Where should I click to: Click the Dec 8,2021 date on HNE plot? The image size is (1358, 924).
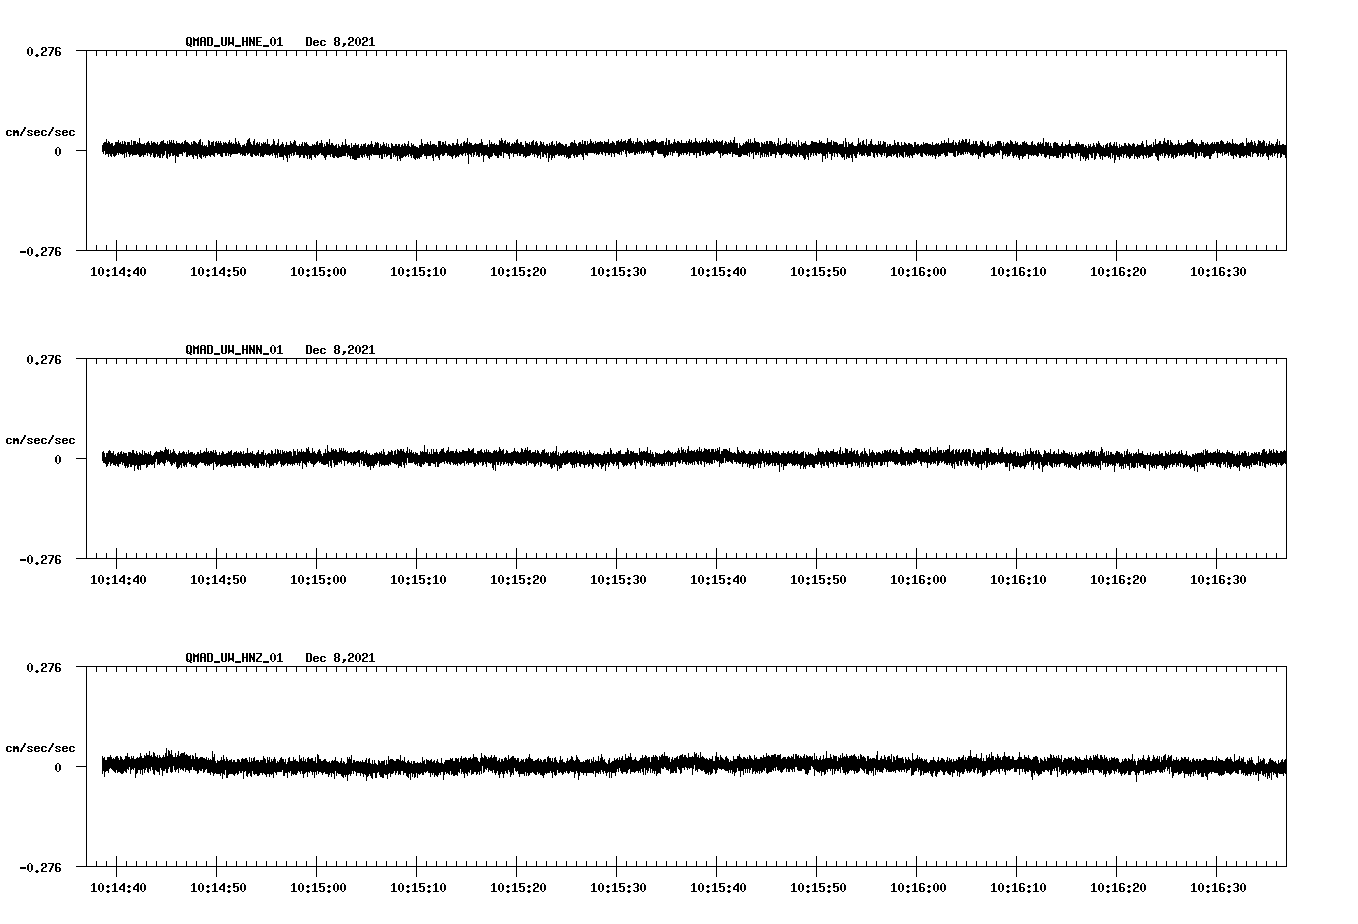340,42
